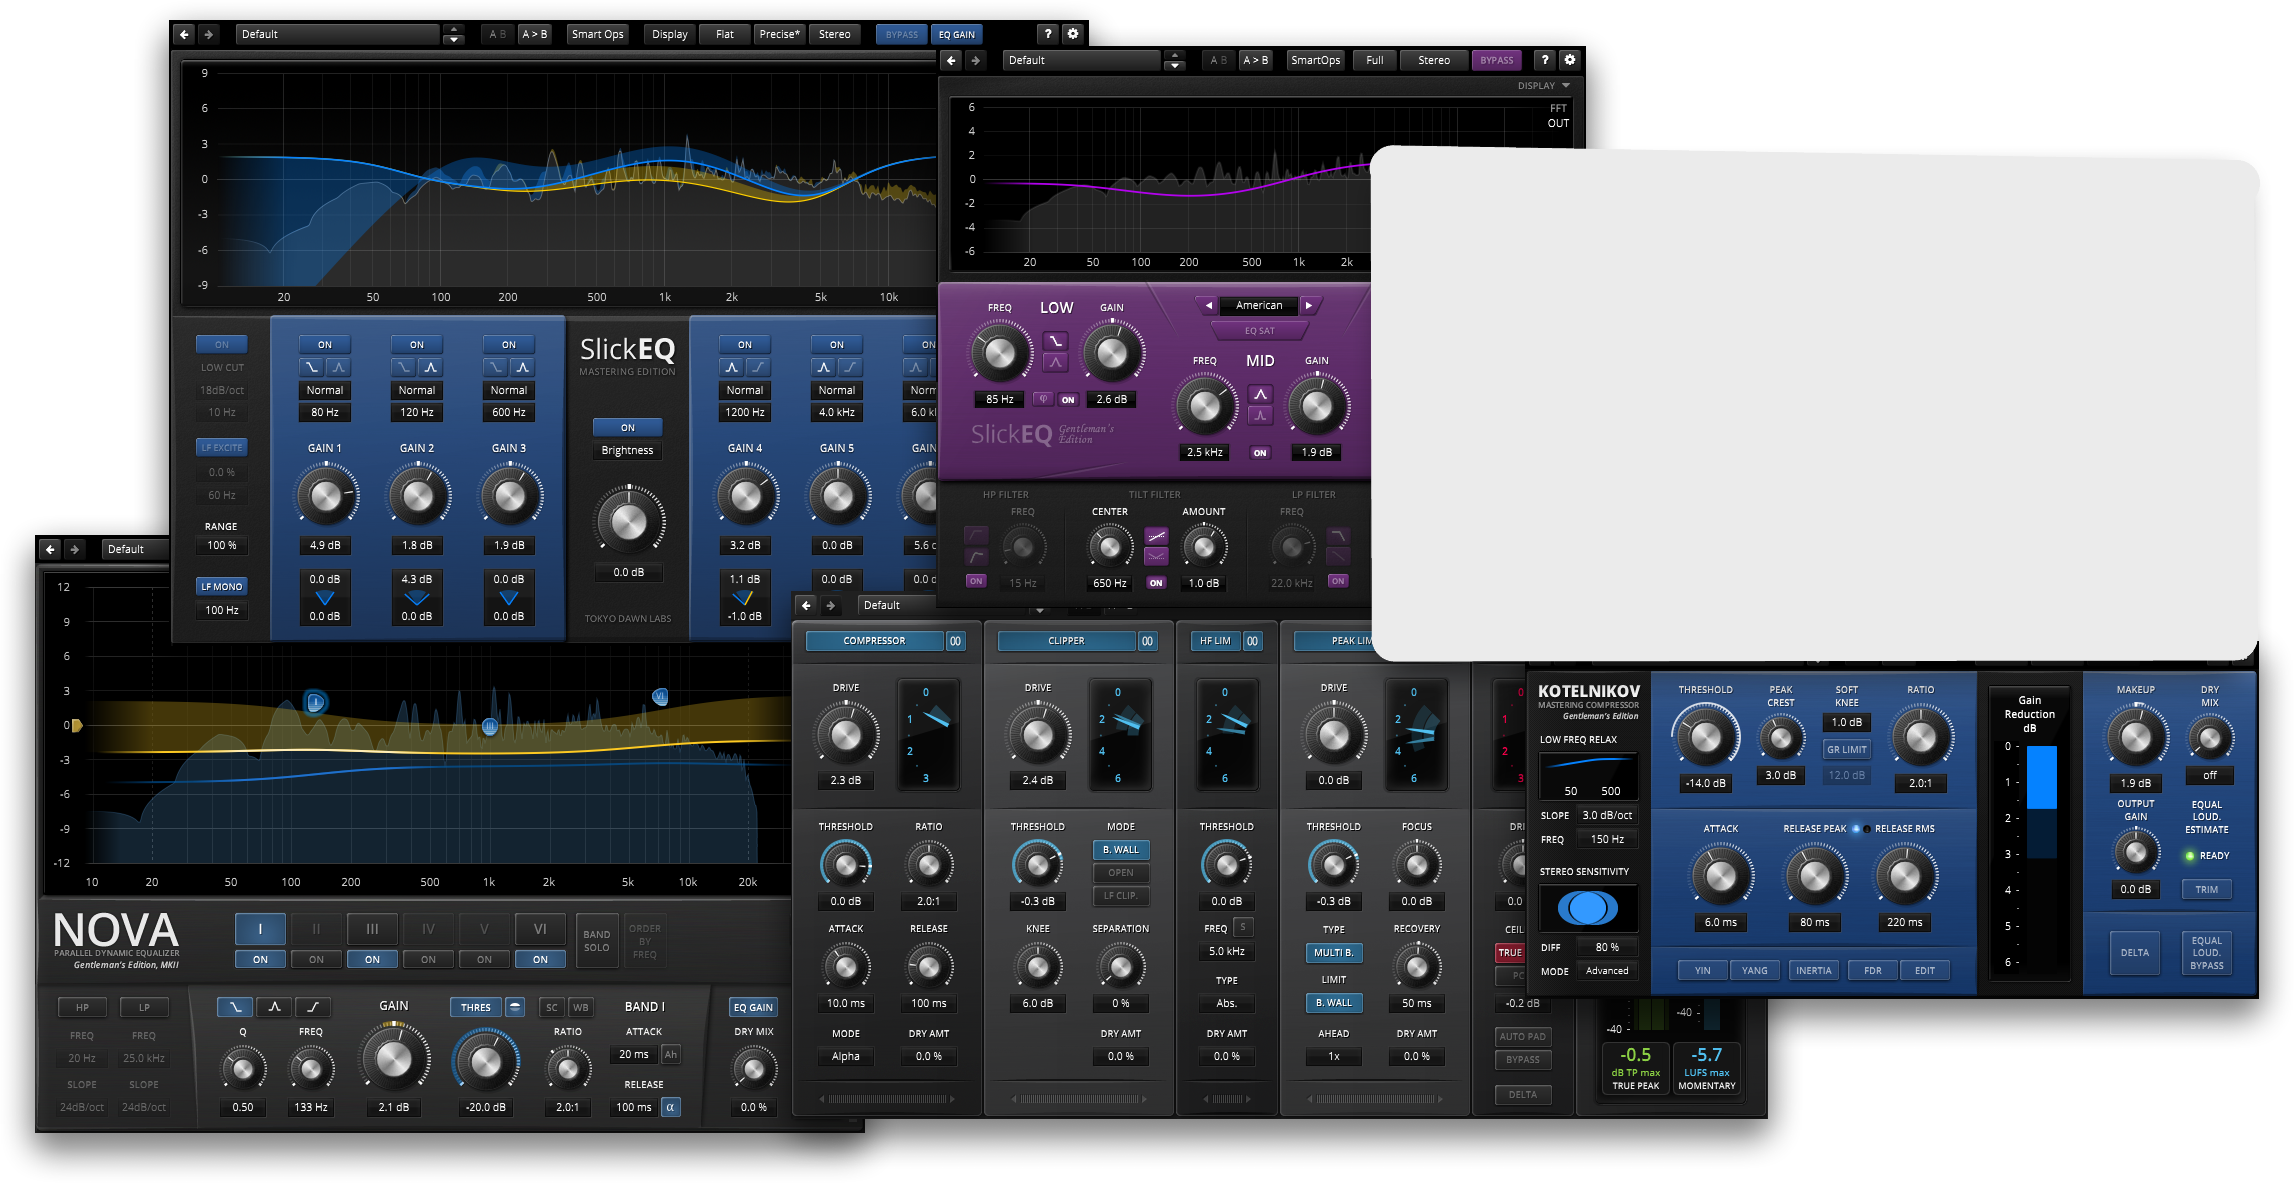This screenshot has width=2294, height=1183.
Task: Open the Brightness output dropdown in SlickEQ Mastering
Action: pos(627,450)
